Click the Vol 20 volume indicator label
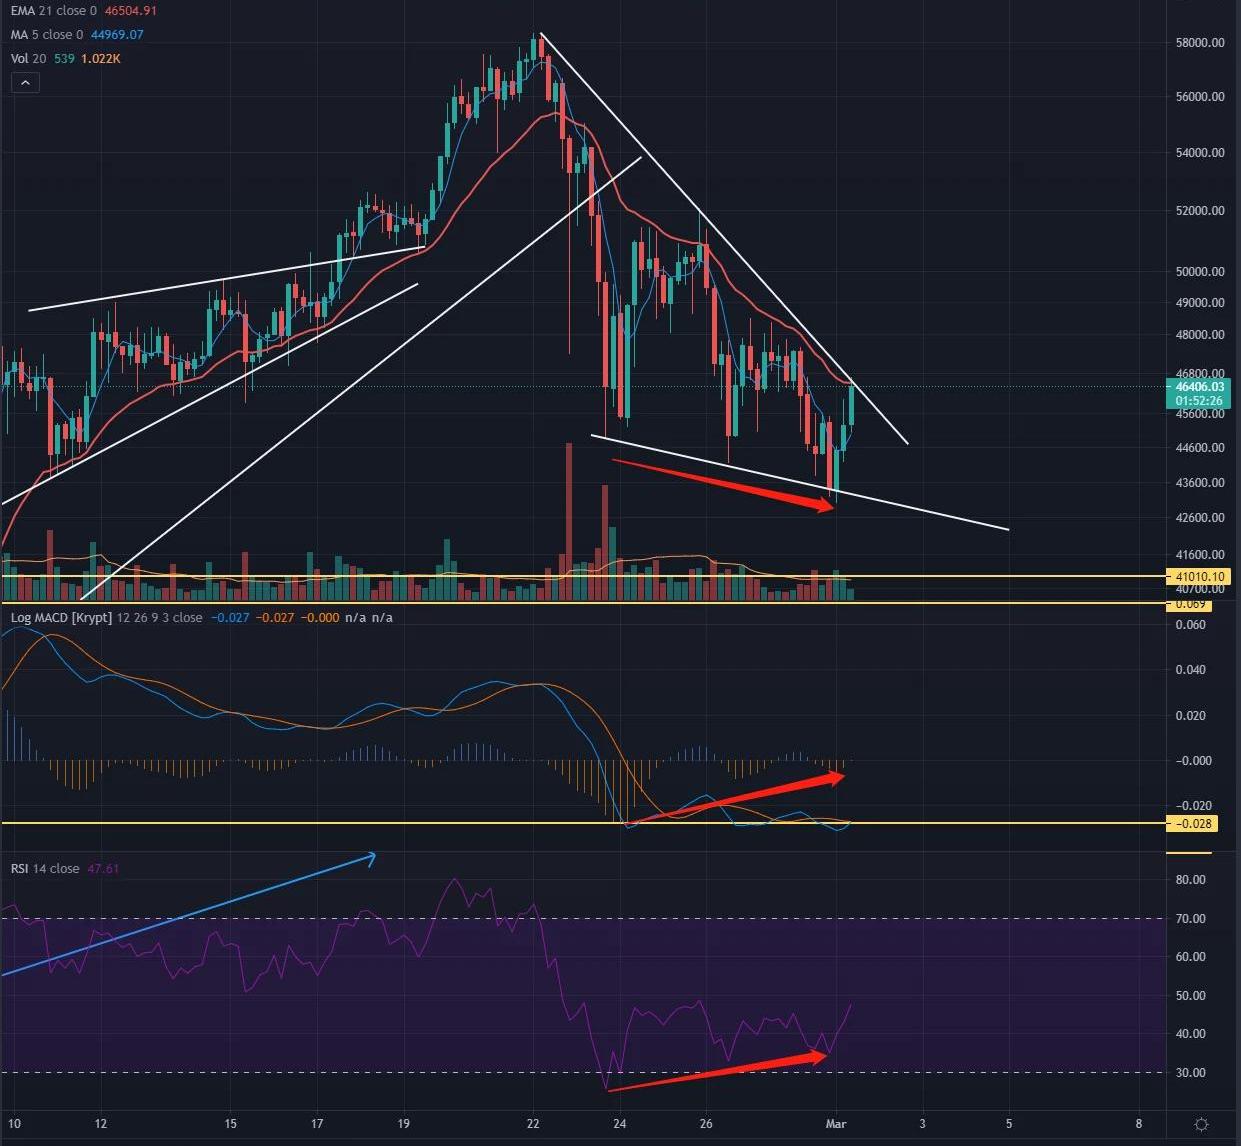 (28, 59)
